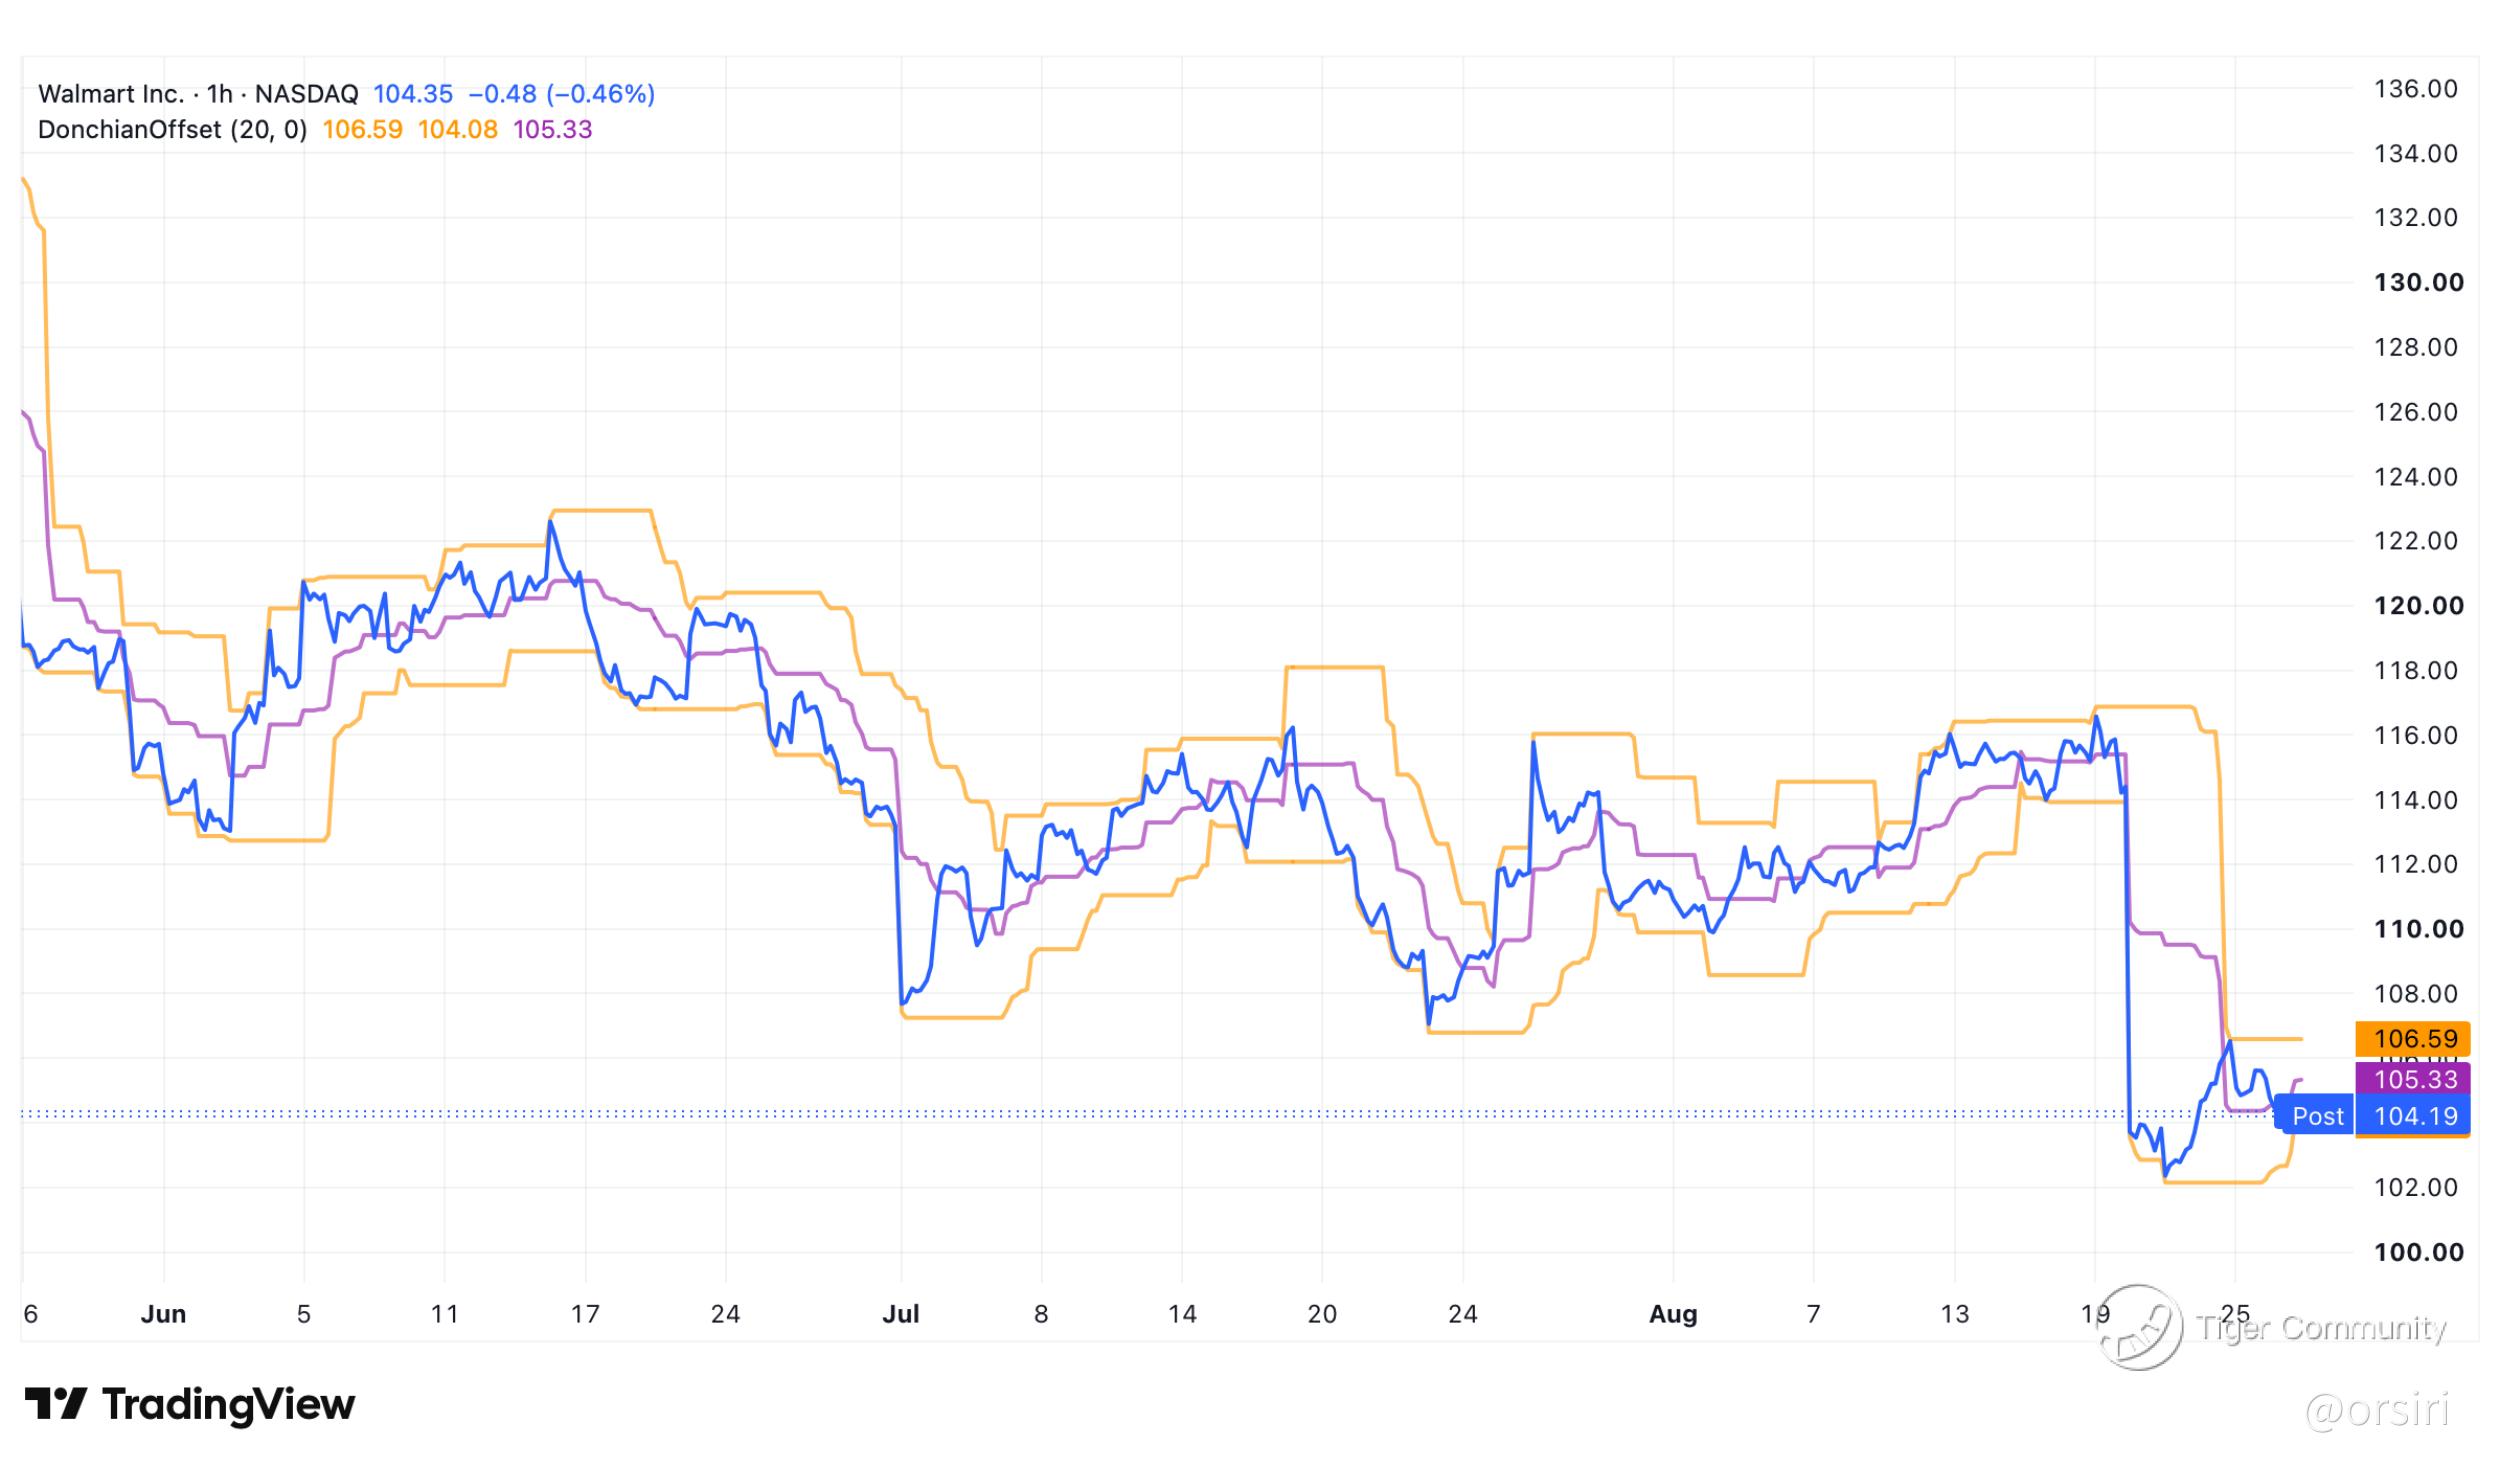The height and width of the screenshot is (1467, 2500).
Task: Click the orange 106.59 tag on the price axis
Action: click(2413, 1039)
